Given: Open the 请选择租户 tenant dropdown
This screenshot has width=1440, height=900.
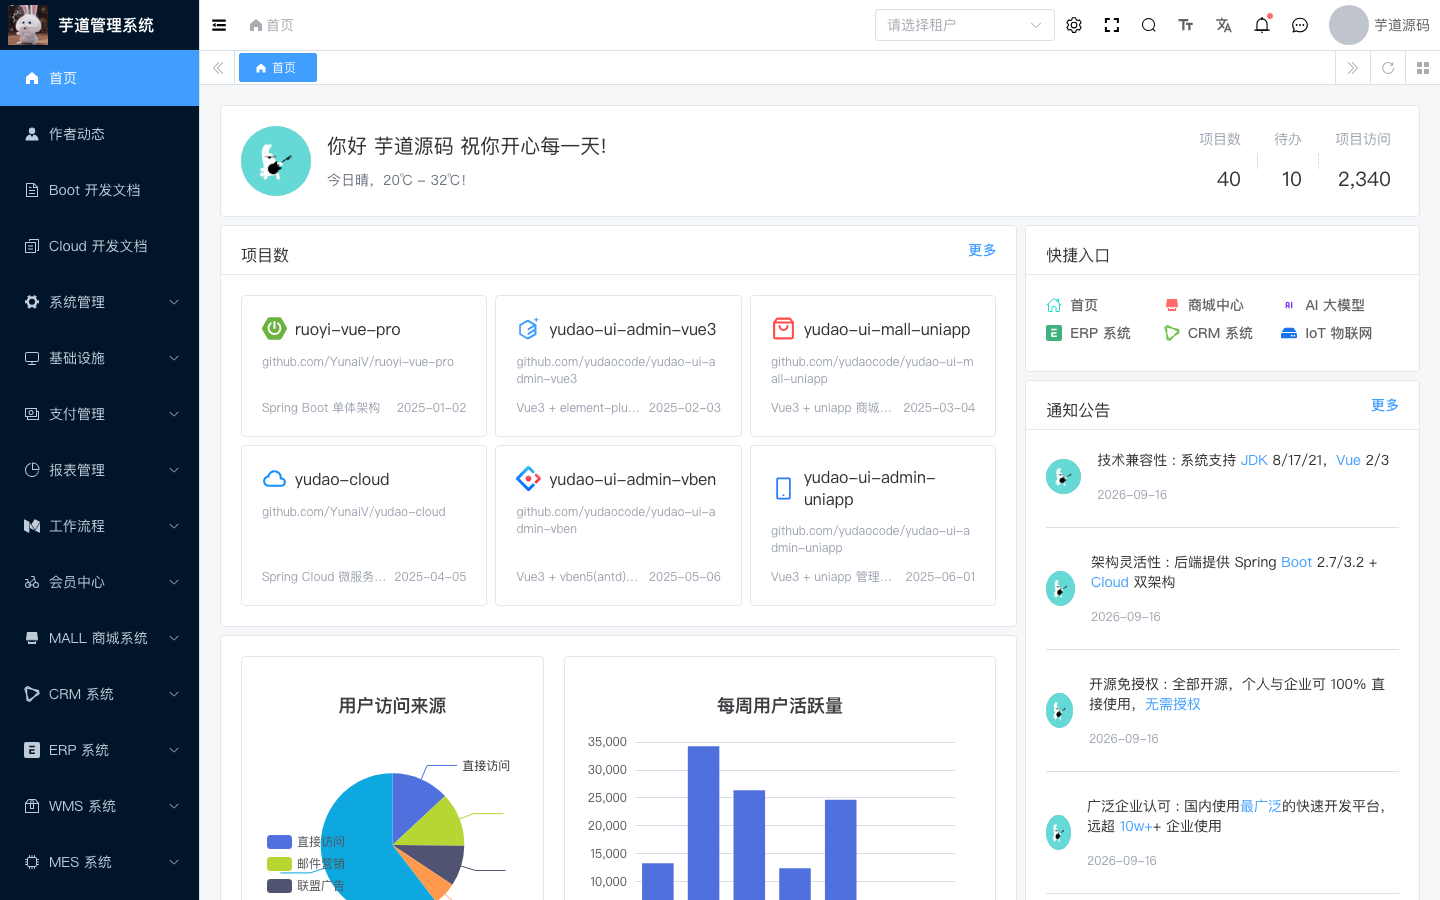Looking at the screenshot, I should [965, 25].
